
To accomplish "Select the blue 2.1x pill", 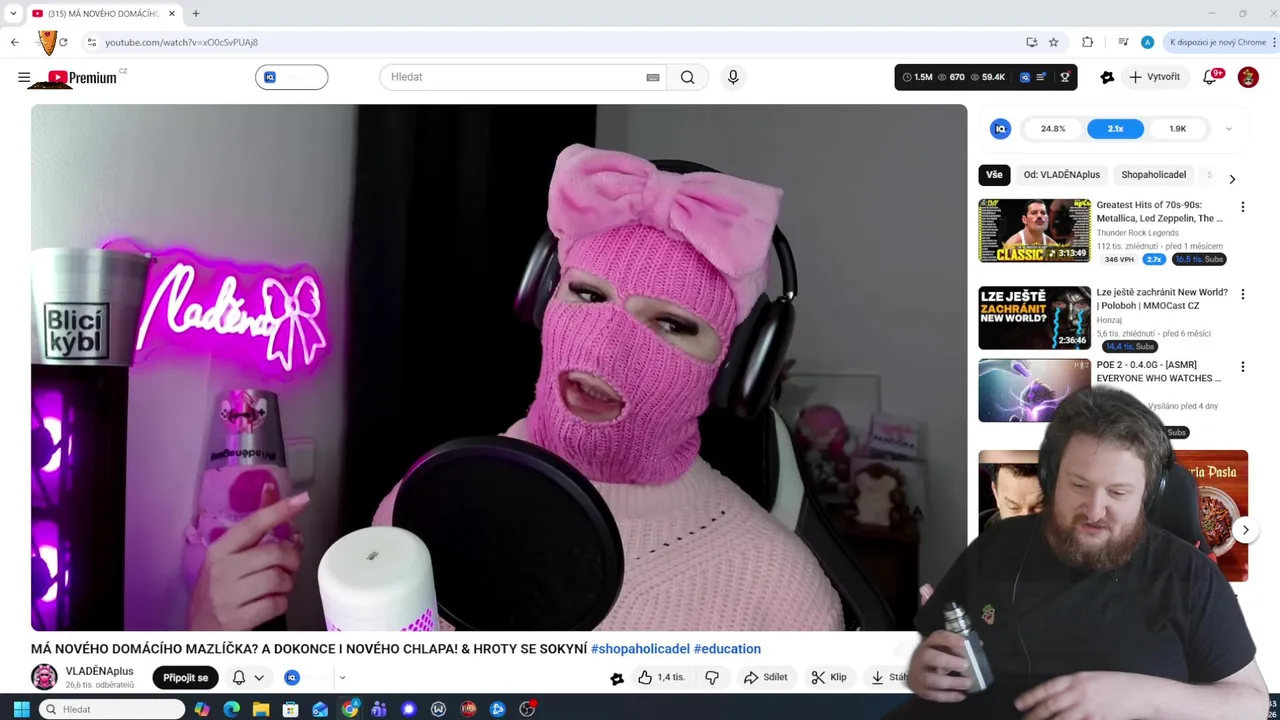I will point(1115,128).
